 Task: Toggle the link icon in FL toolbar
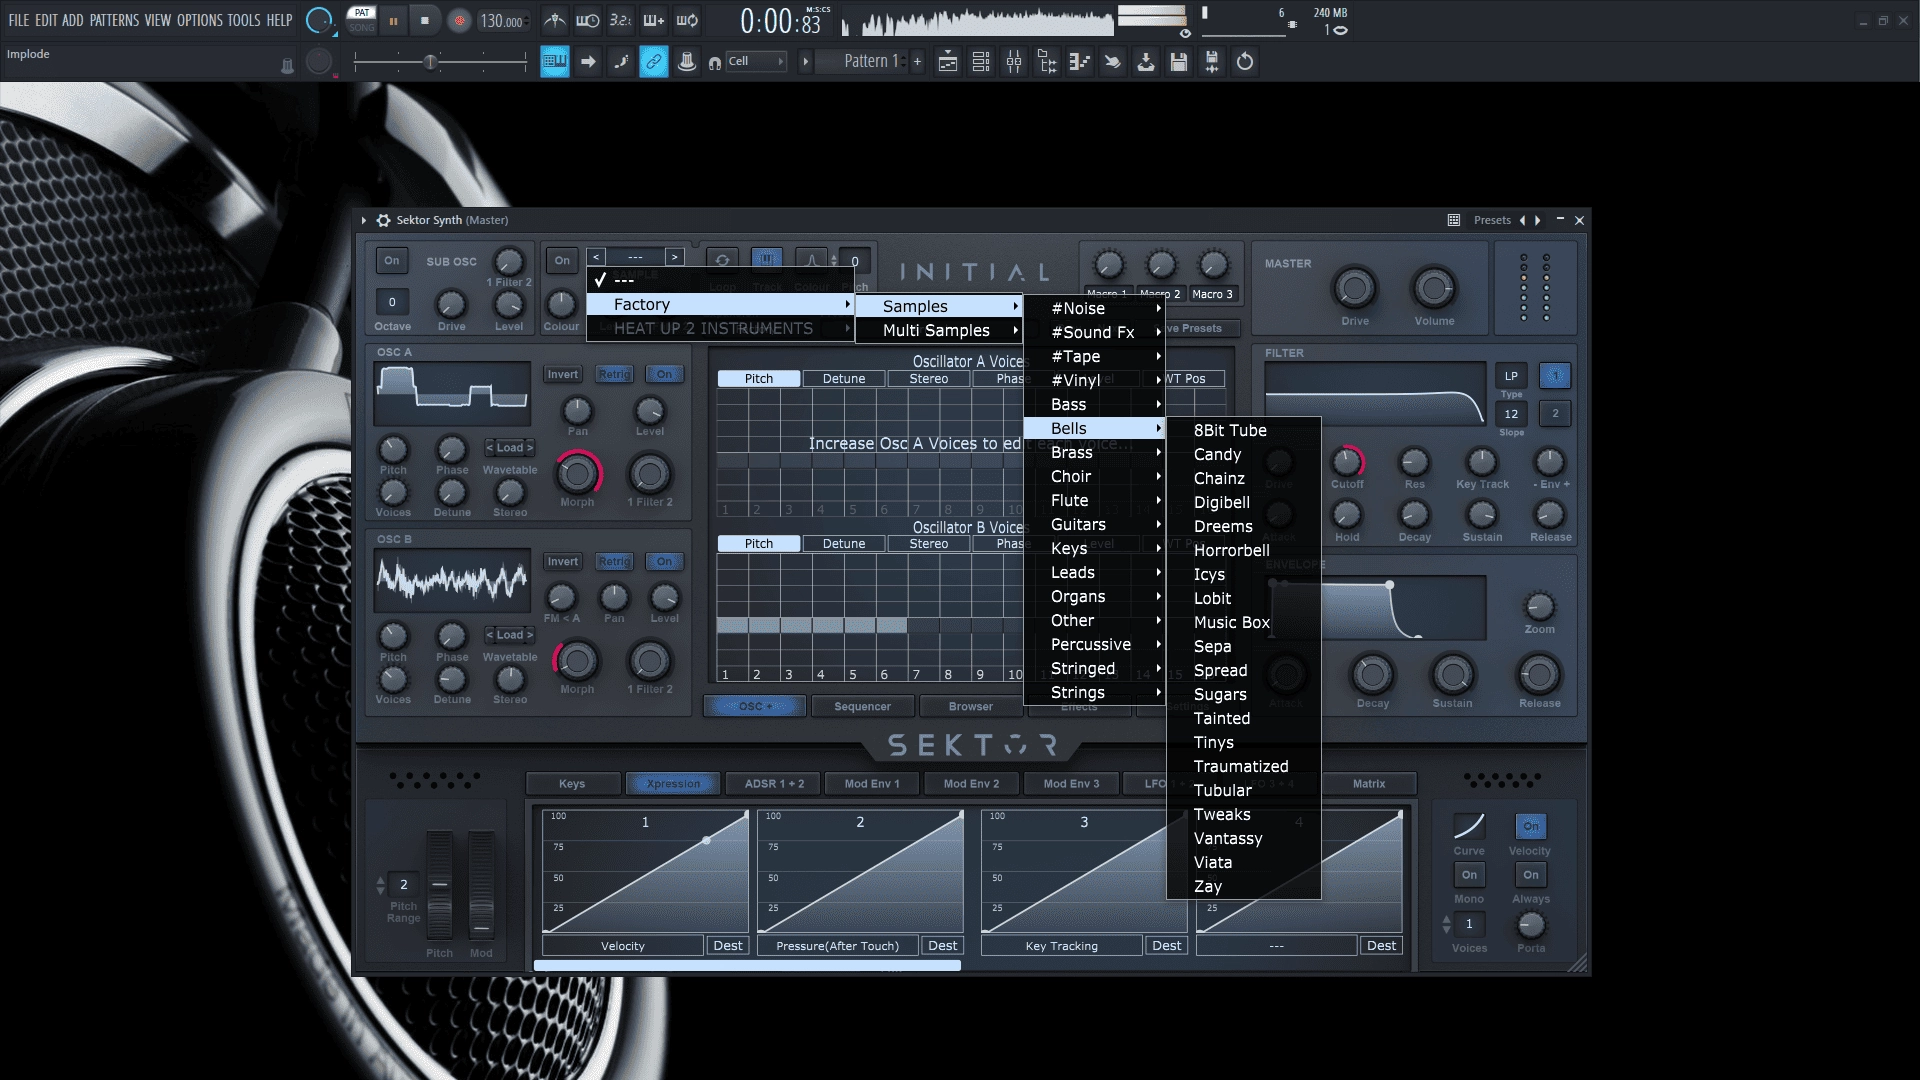(653, 62)
